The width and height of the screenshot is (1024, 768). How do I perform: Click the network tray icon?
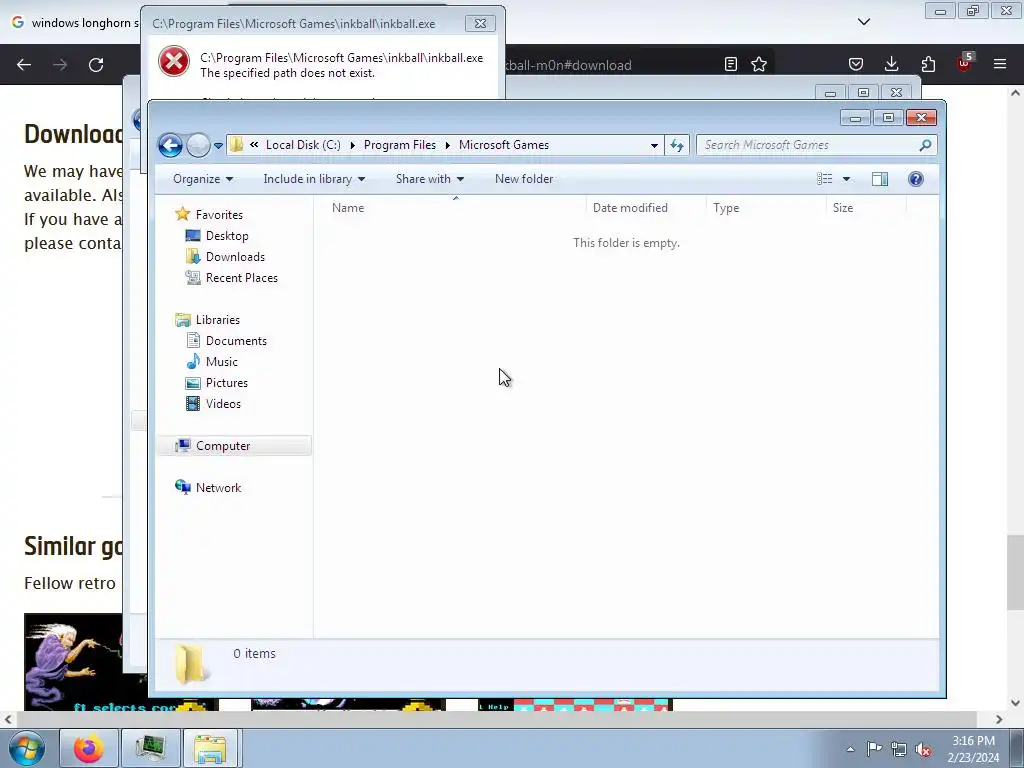(x=899, y=749)
